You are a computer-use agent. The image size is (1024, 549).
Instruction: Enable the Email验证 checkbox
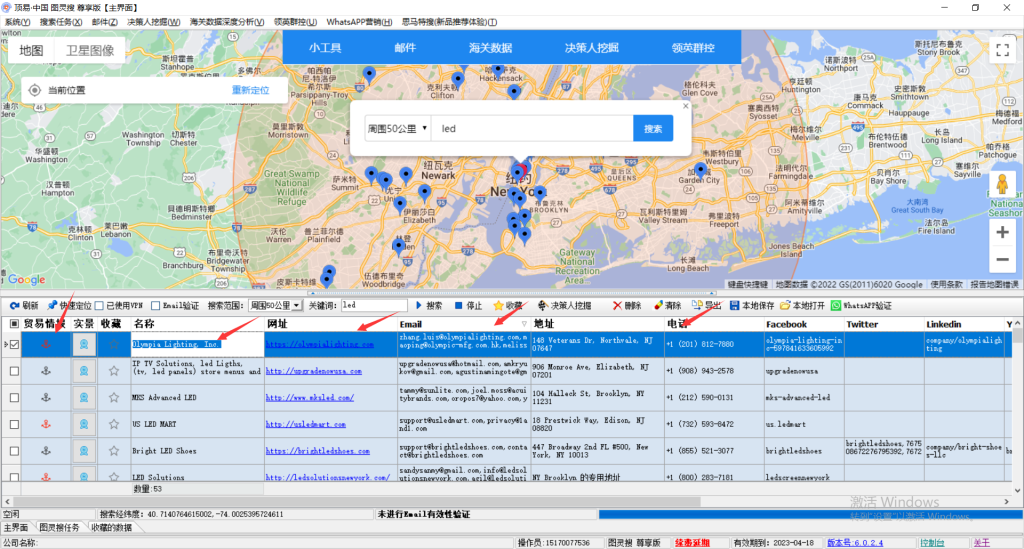155,306
